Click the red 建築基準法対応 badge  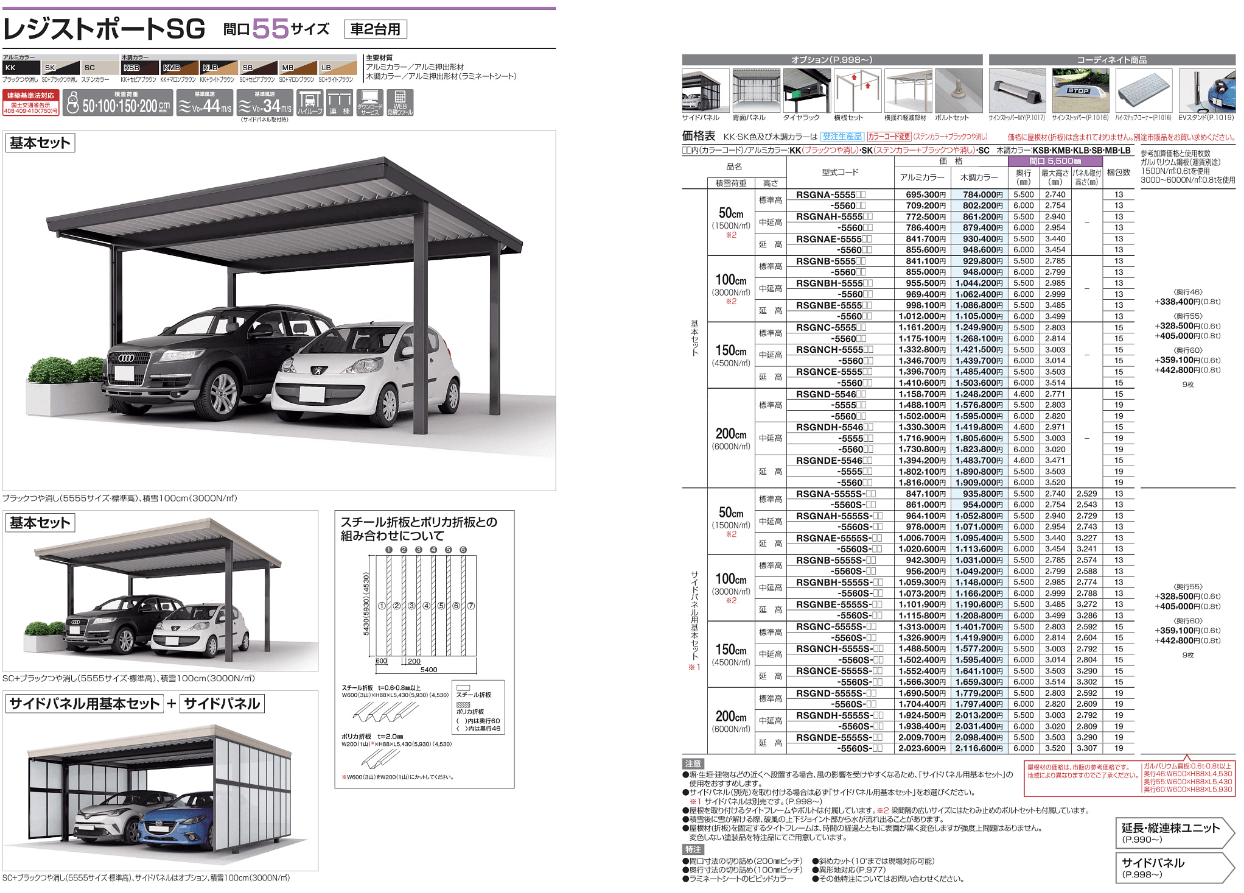tap(33, 102)
